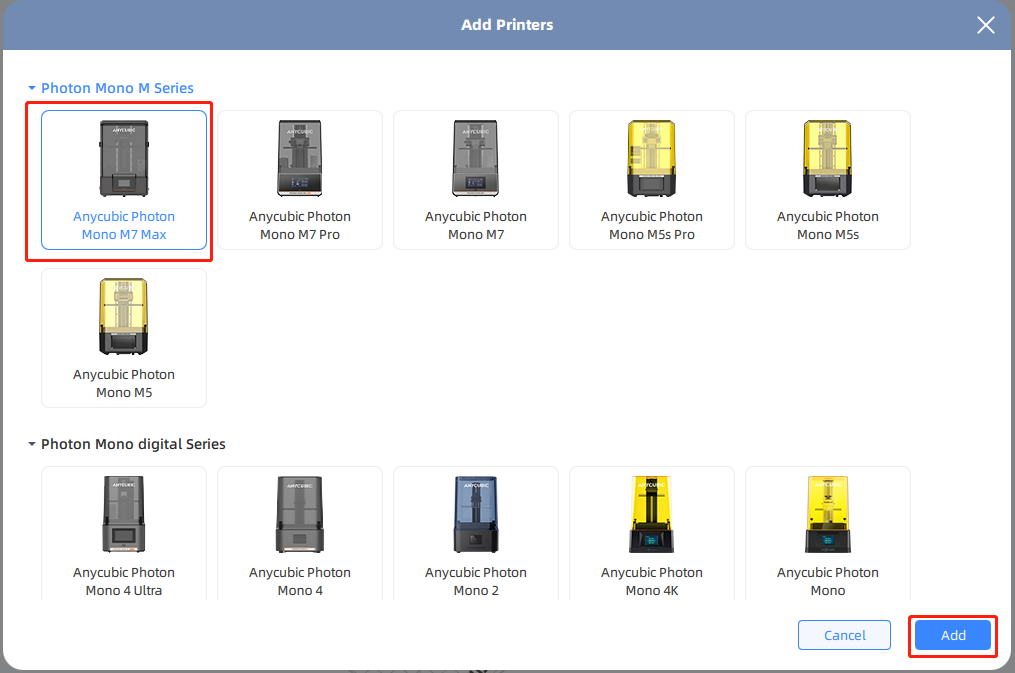Click the 'Mono M5s' label text

pyautogui.click(x=828, y=235)
